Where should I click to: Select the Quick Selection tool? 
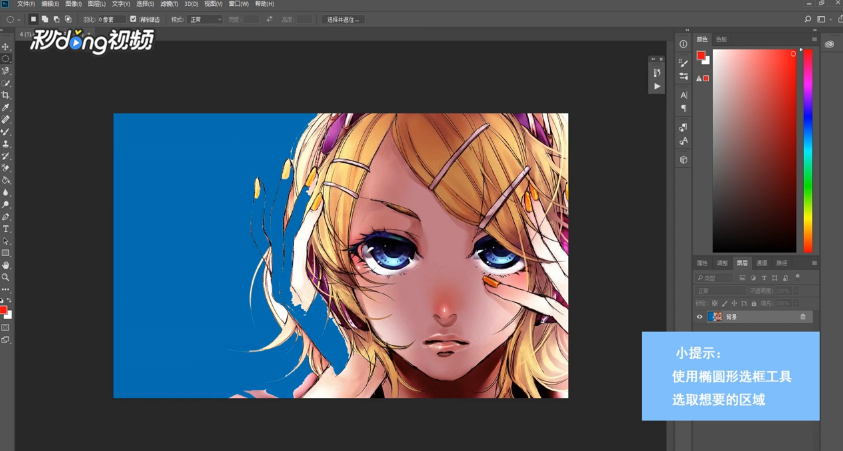coord(5,83)
